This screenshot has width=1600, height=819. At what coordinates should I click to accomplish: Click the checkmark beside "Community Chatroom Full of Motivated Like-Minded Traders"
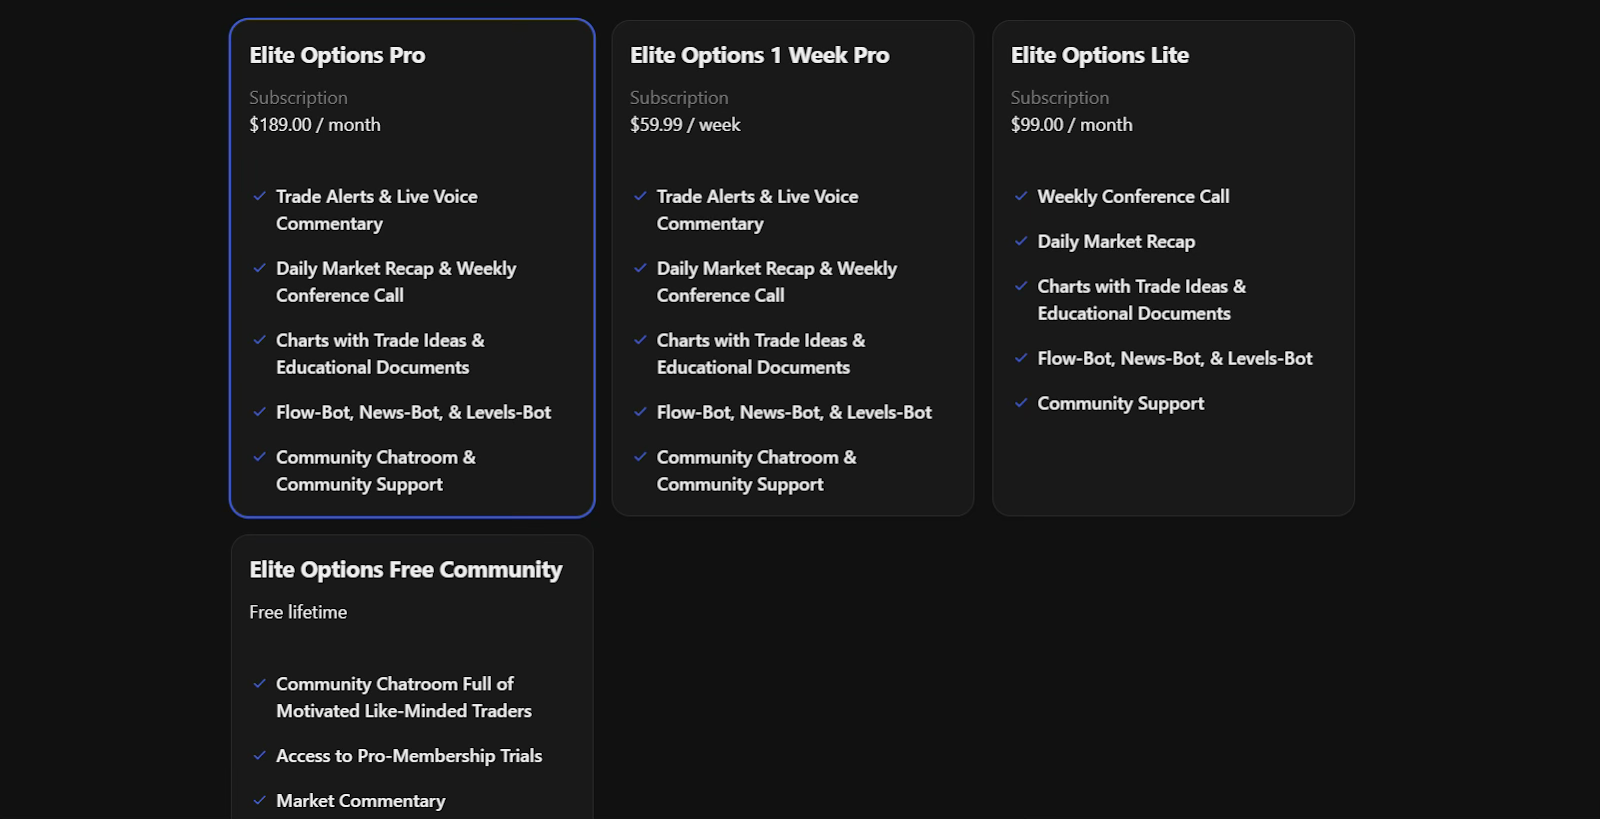(260, 684)
